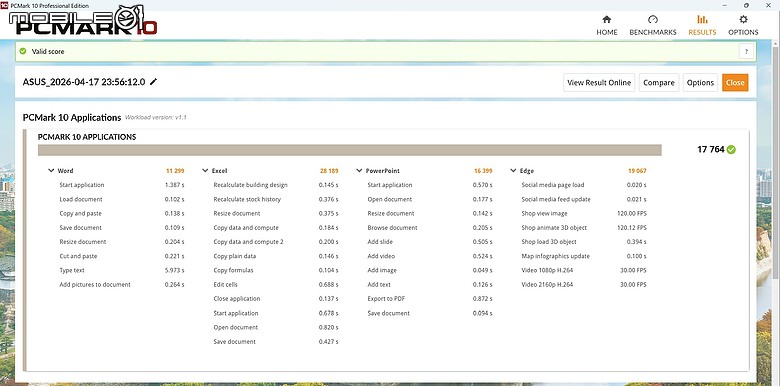Click the 'Cut and paste' row in Word

pos(122,256)
